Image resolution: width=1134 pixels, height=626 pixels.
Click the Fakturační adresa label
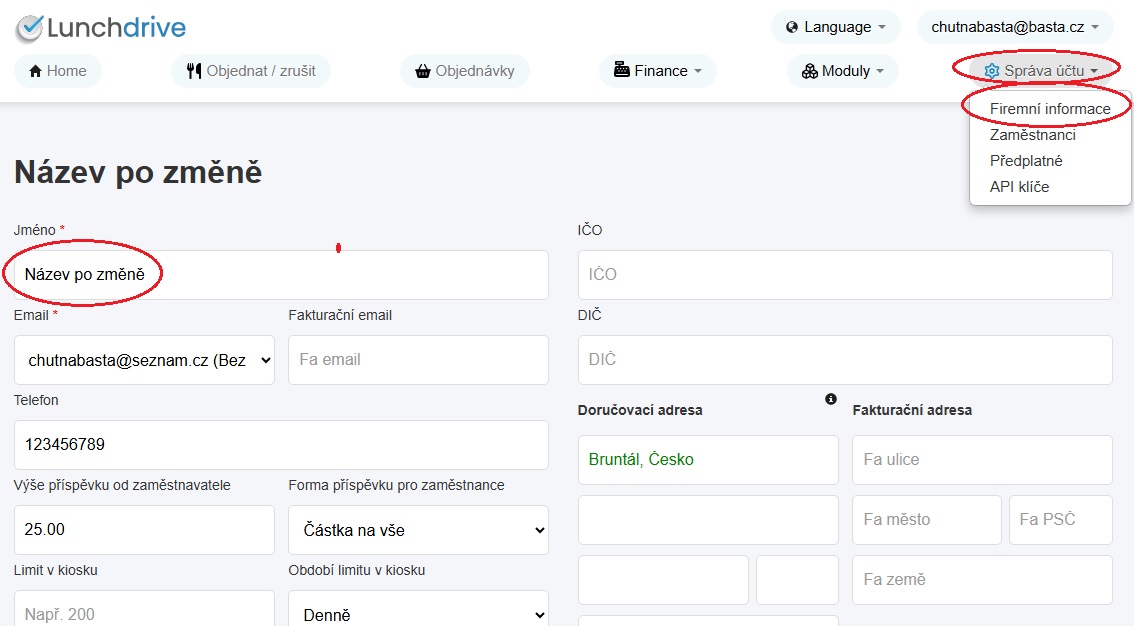pos(912,410)
